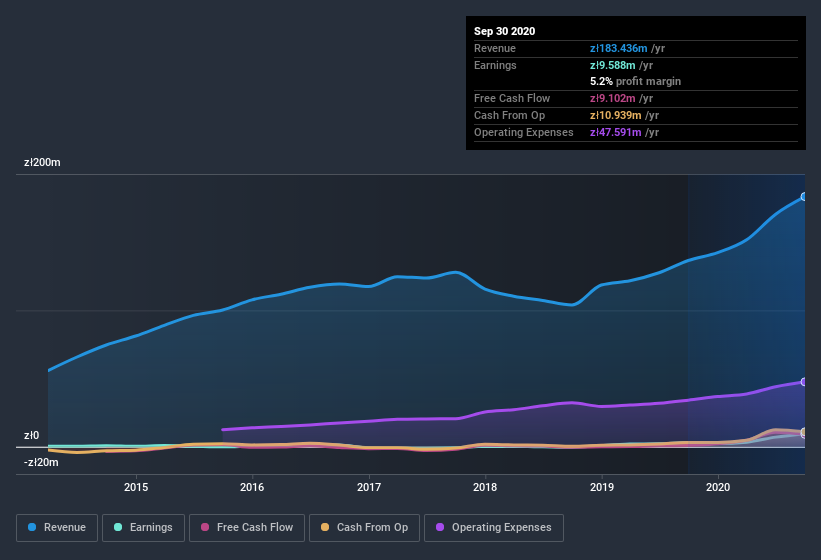
Task: Click the 2019 x-axis label
Action: coord(602,487)
